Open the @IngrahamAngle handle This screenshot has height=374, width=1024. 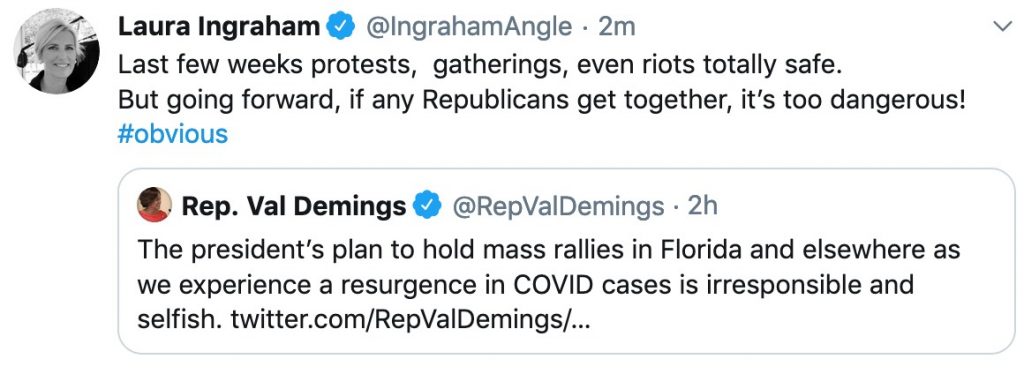pyautogui.click(x=468, y=27)
